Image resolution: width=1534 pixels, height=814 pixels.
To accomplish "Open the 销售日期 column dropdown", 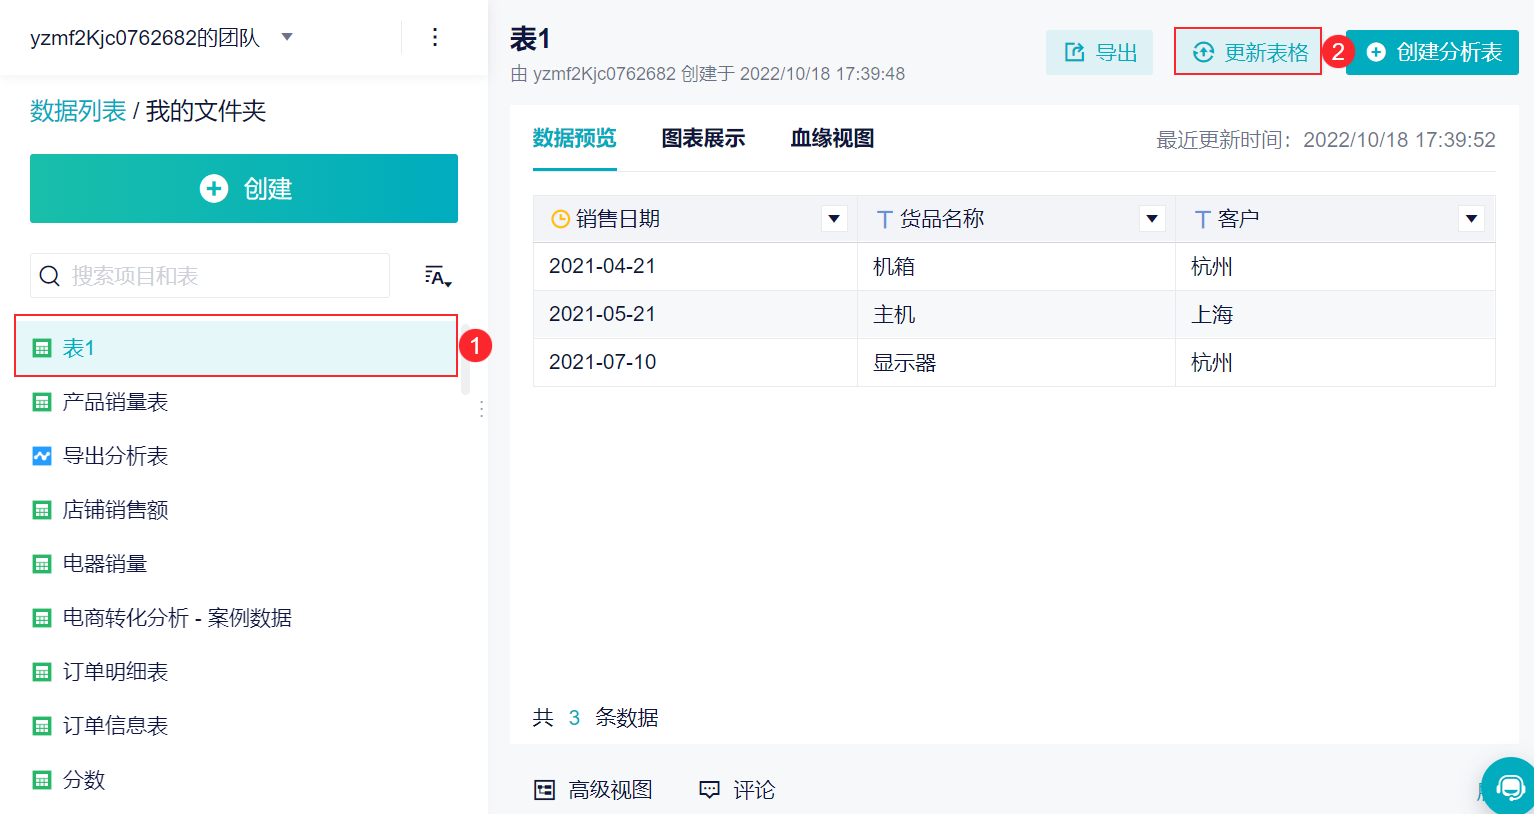I will 834,218.
